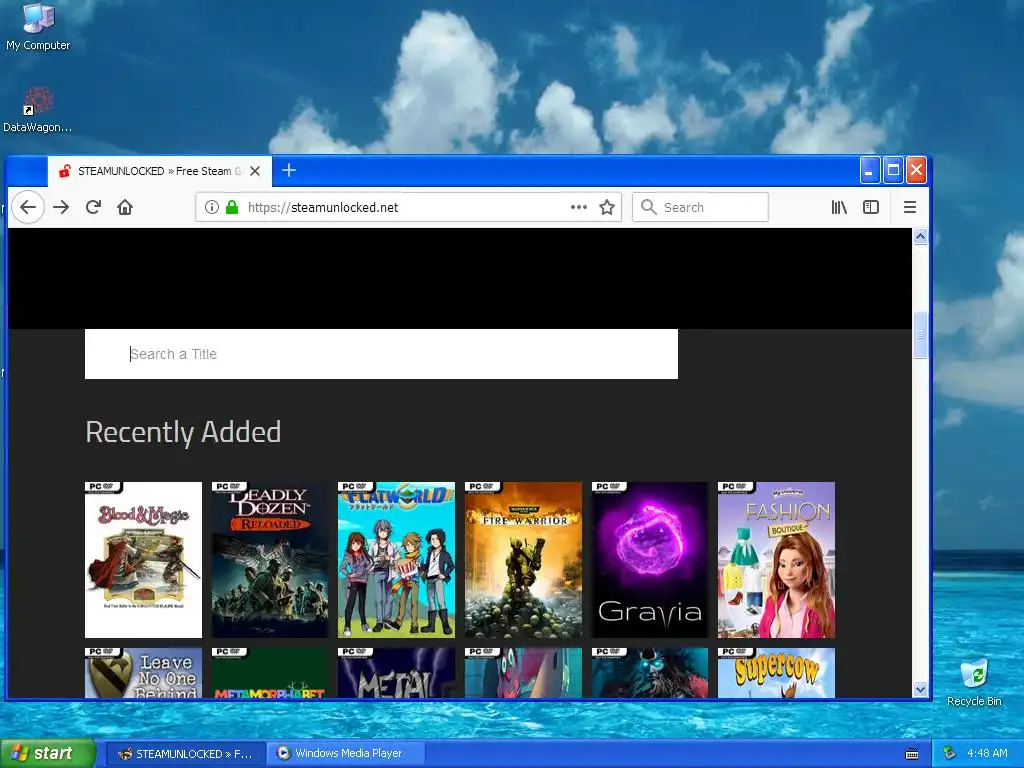Screen dimensions: 1024x768
Task: Open the browser home page icon
Action: (125, 208)
